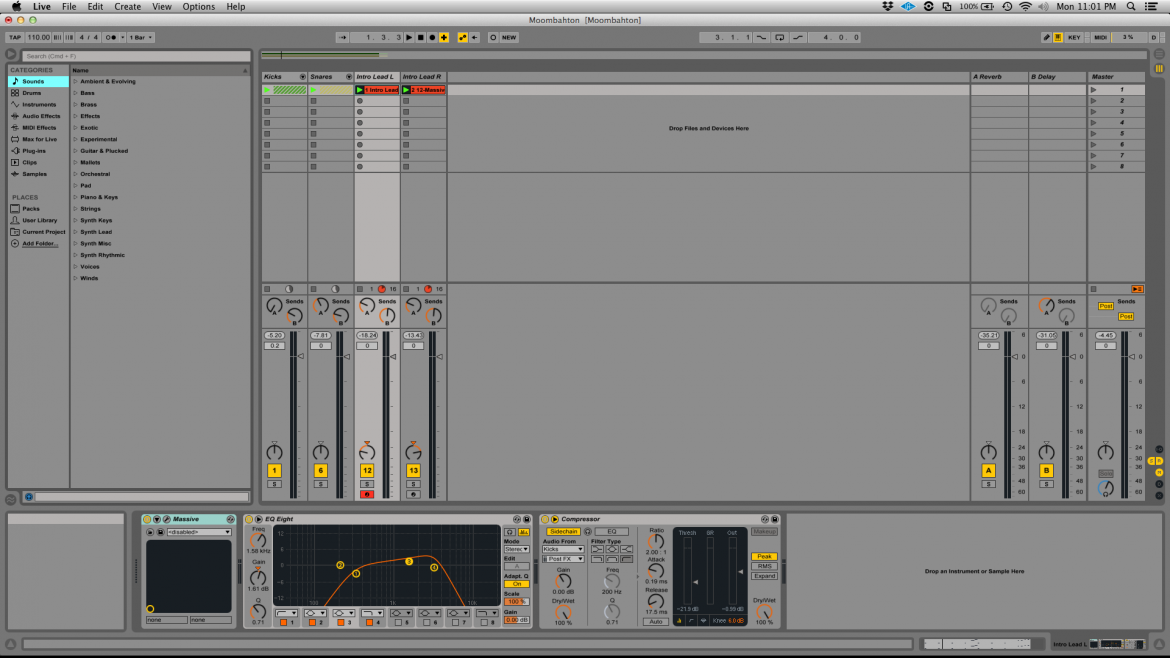Viewport: 1170px width, 658px height.
Task: Disarm the Intro Lead L record arm
Action: (367, 495)
